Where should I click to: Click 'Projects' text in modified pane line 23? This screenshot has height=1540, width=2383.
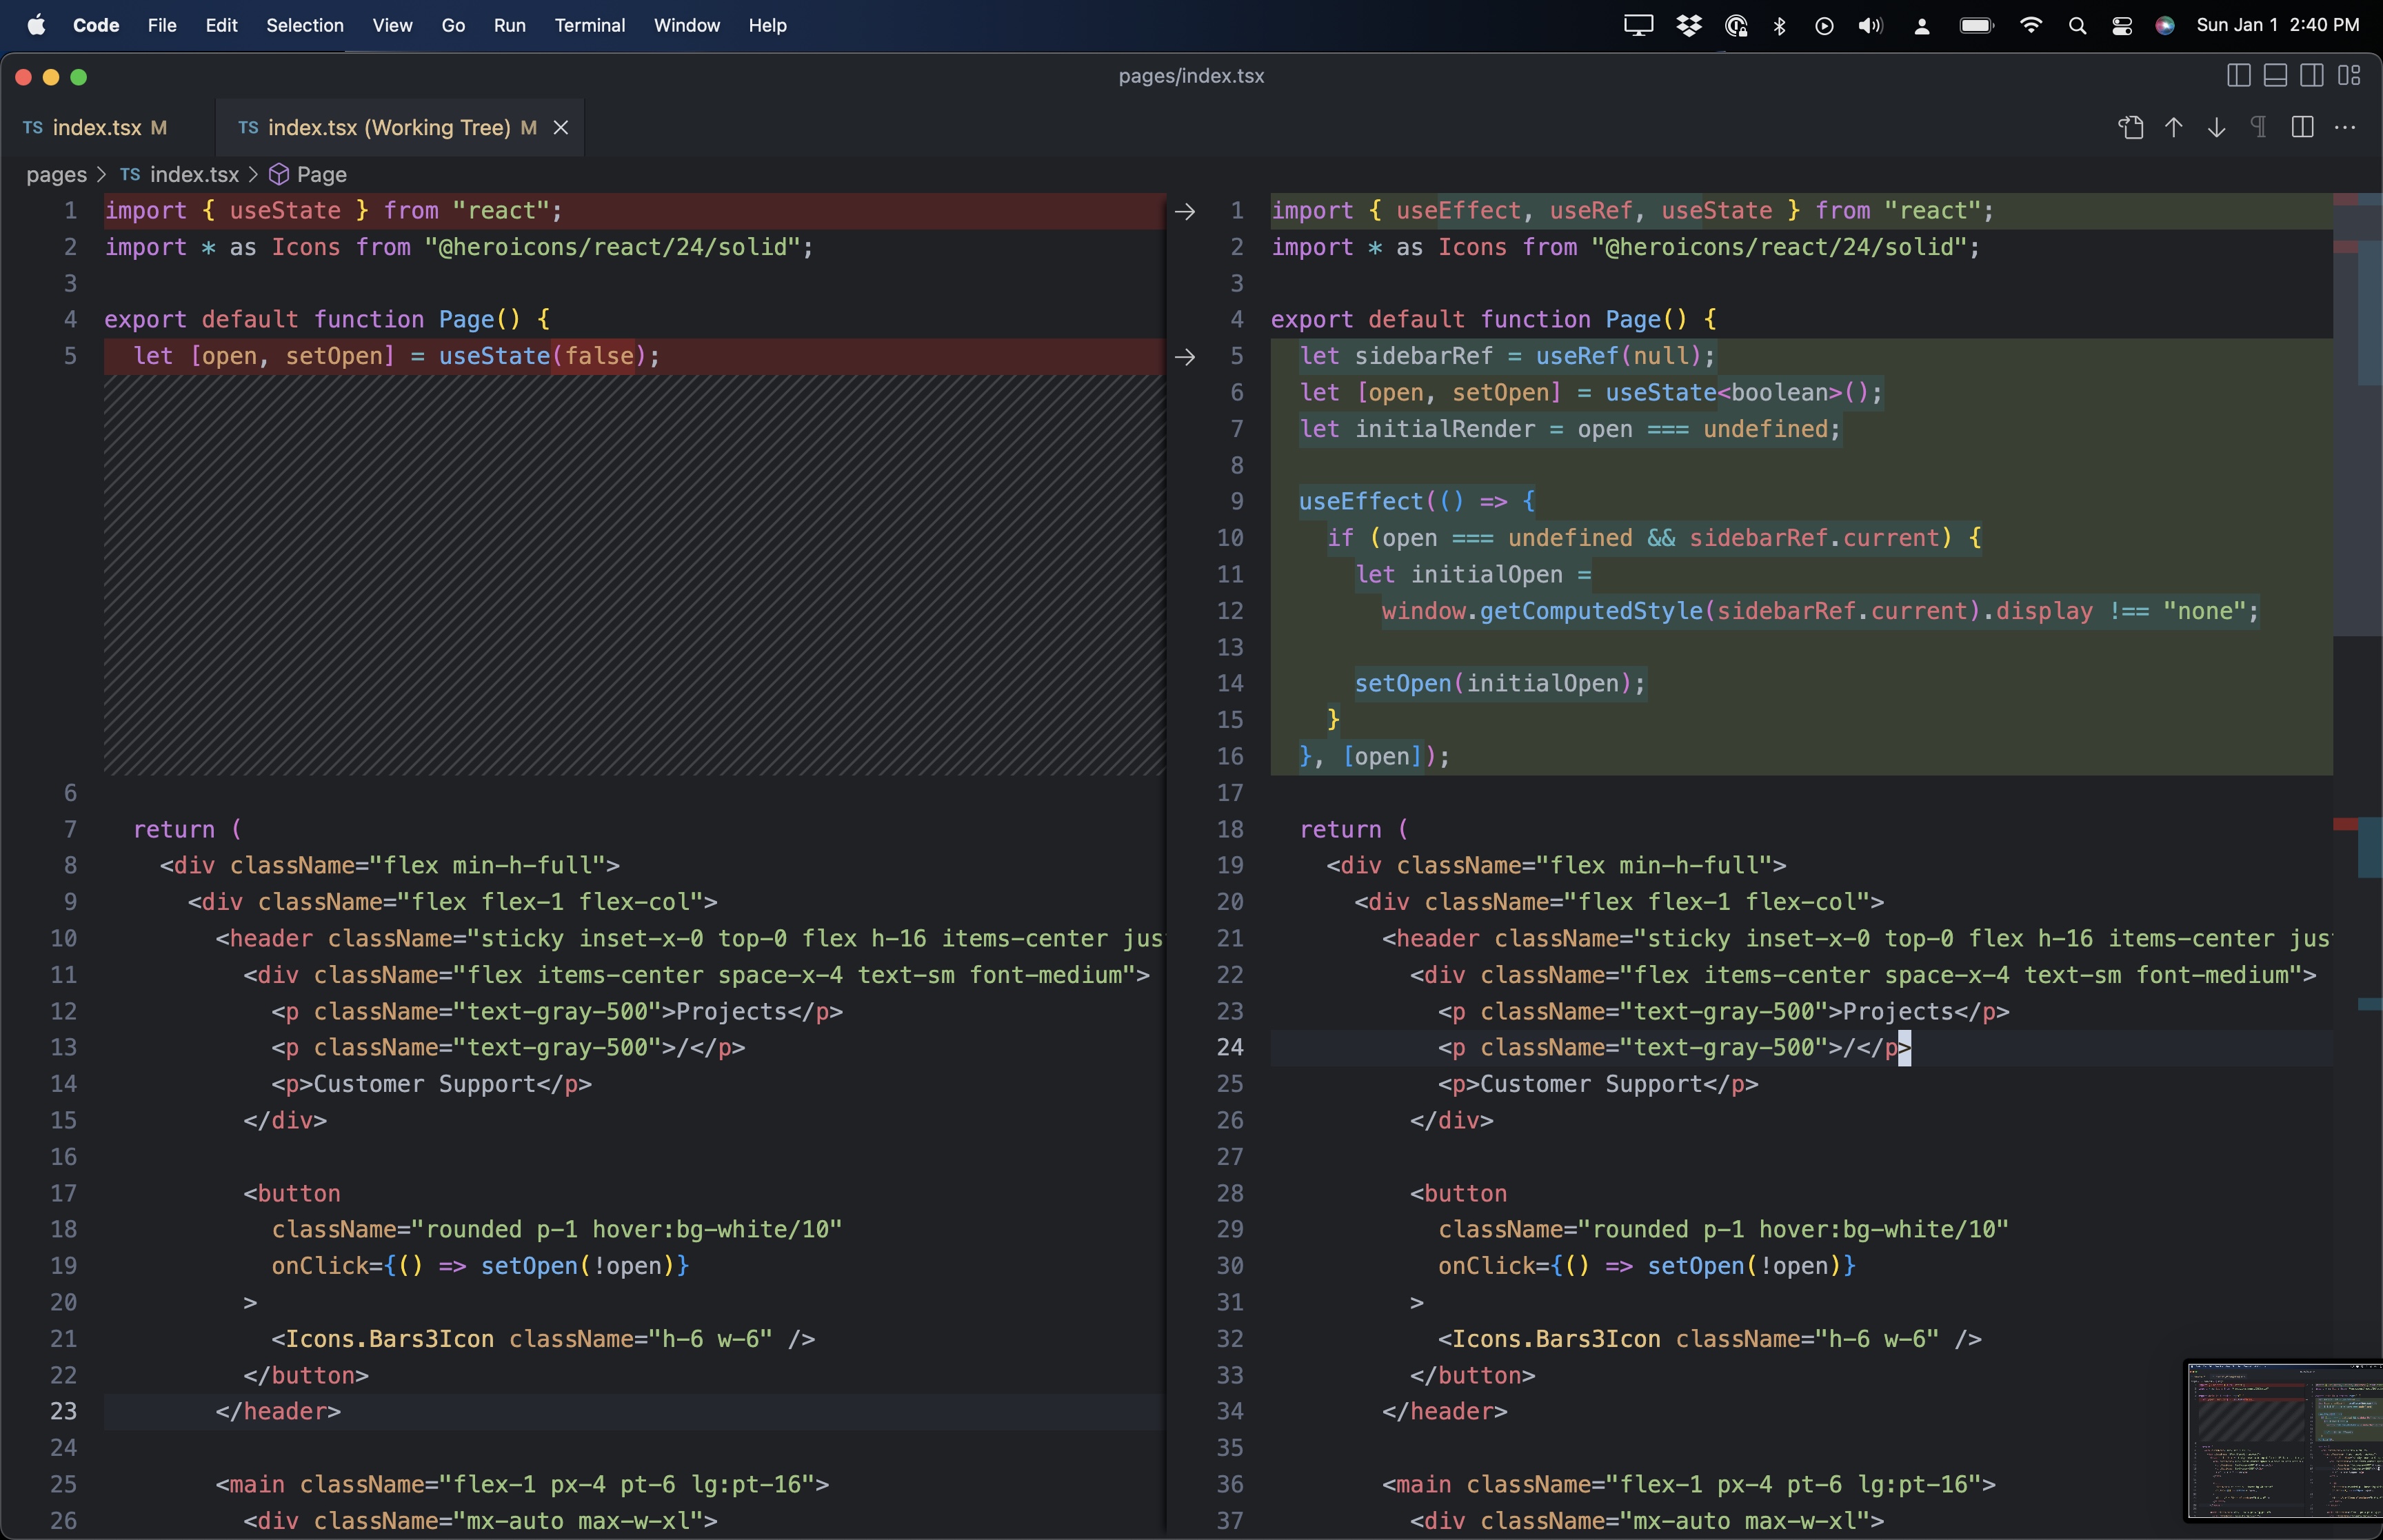click(x=1898, y=1012)
